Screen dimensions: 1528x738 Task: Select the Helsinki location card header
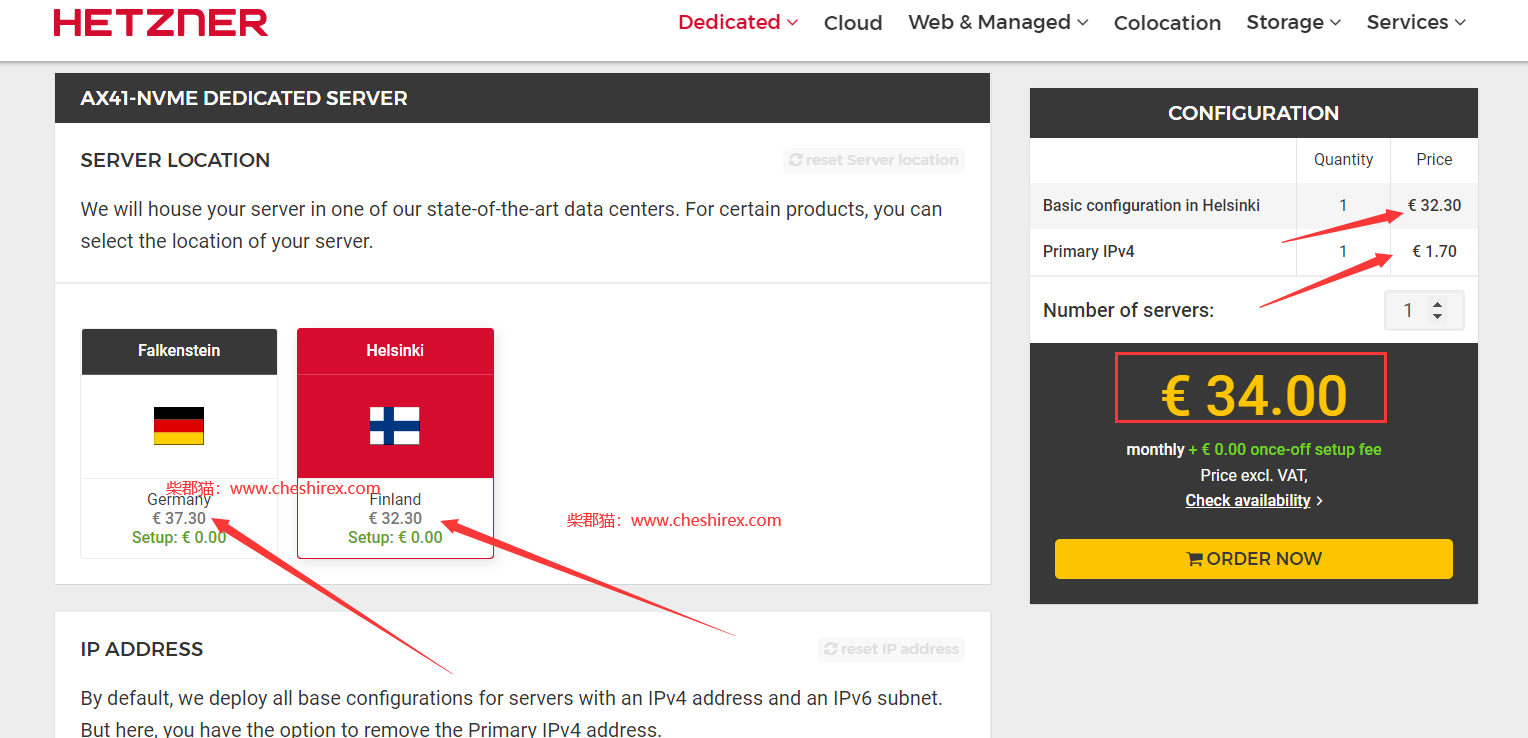click(x=395, y=351)
